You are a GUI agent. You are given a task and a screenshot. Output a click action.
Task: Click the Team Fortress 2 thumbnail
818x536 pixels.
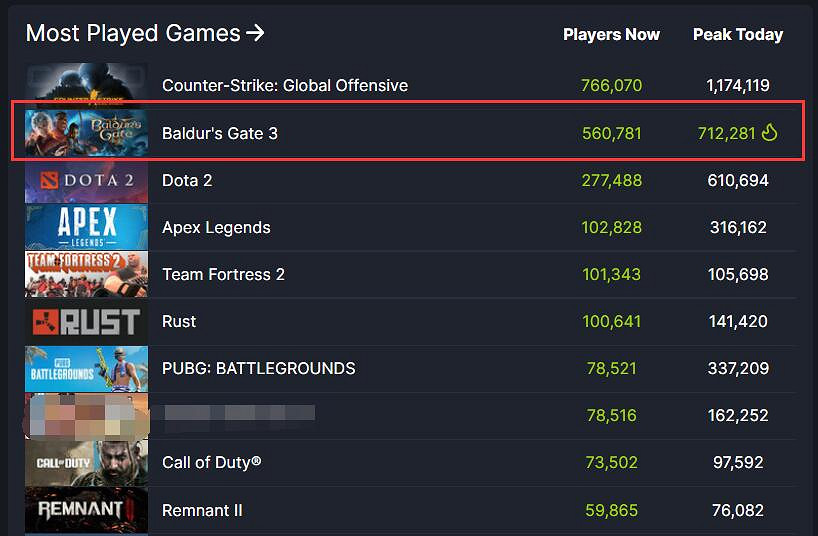(x=86, y=274)
